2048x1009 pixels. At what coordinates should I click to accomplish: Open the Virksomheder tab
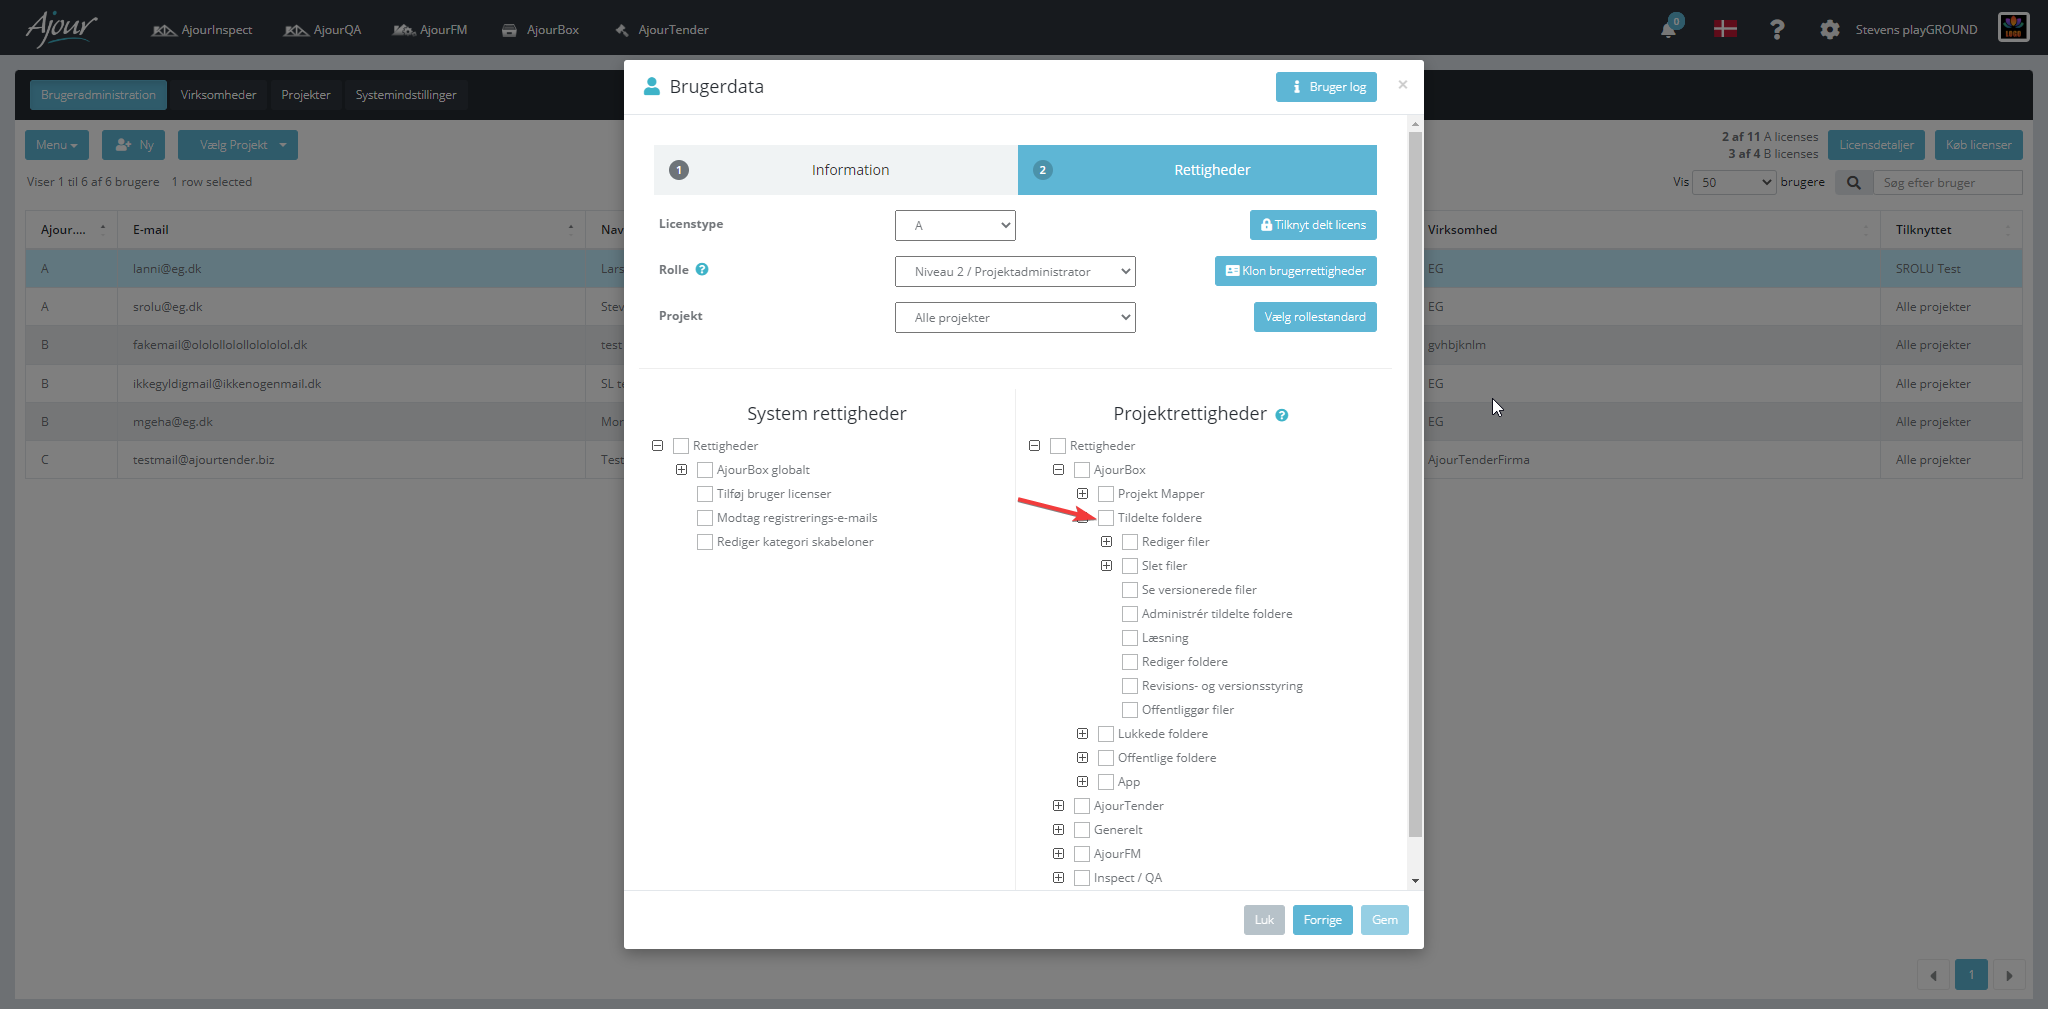coord(218,95)
